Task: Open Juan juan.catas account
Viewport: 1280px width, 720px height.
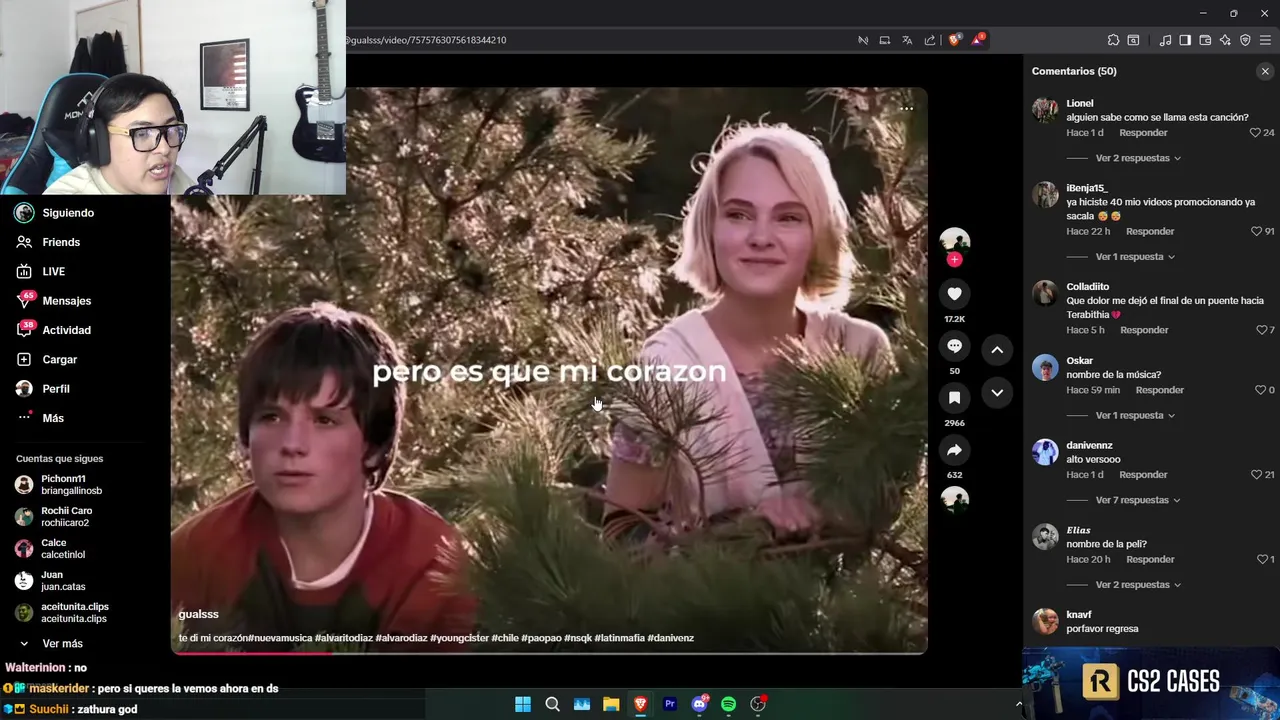Action: pyautogui.click(x=56, y=581)
